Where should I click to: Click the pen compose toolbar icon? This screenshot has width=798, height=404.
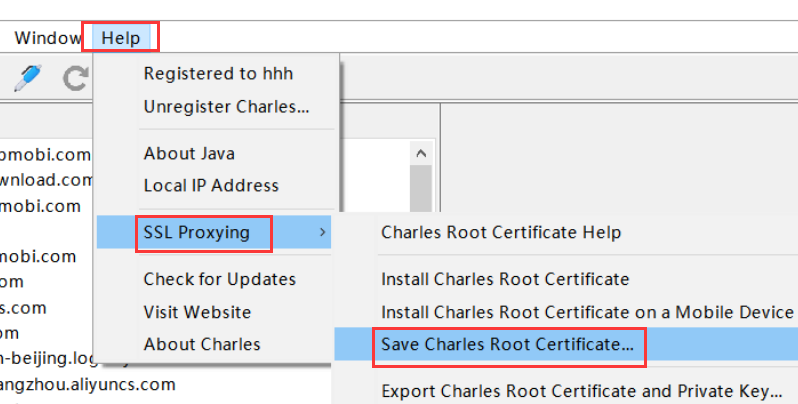click(27, 78)
